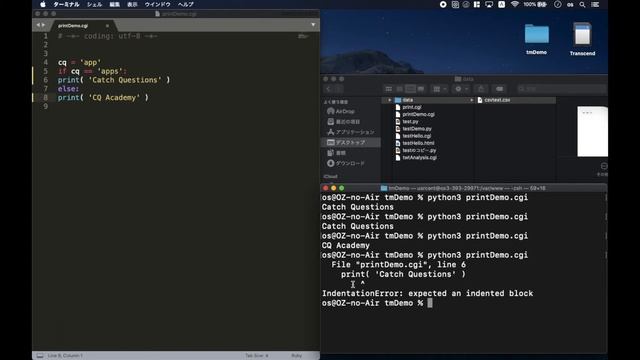This screenshot has height=360, width=640.
Task: Click the 'CQ Academy' string on line 8
Action: [114, 98]
